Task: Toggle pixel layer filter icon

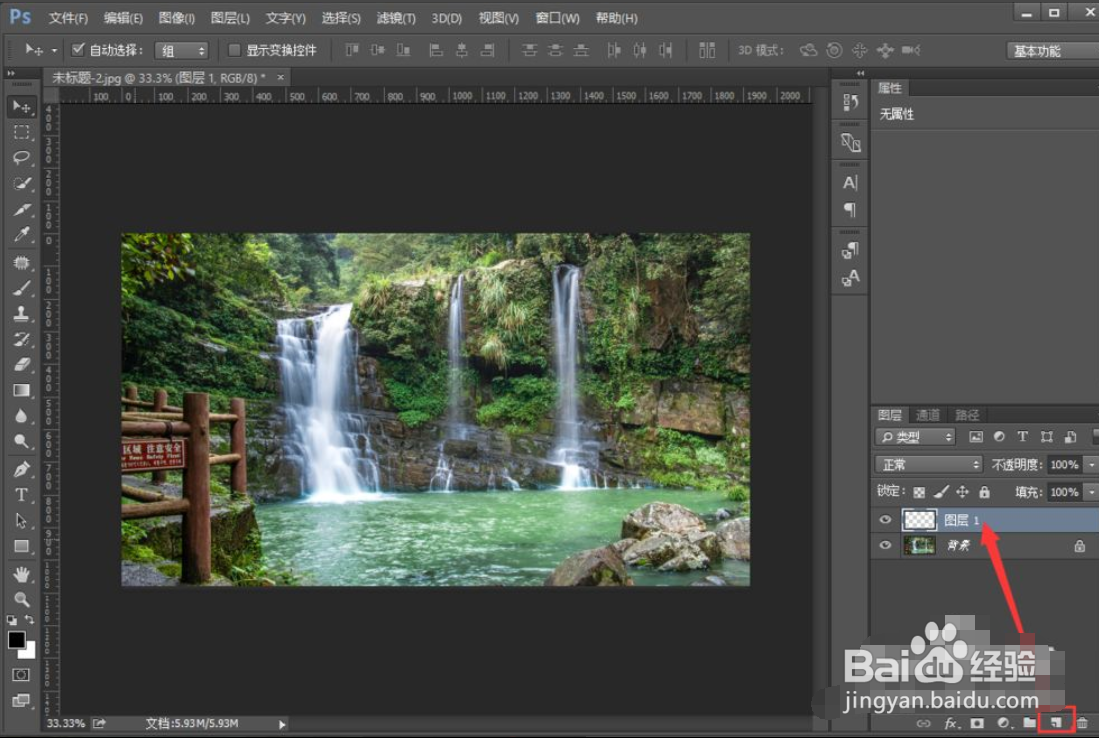Action: click(x=976, y=437)
